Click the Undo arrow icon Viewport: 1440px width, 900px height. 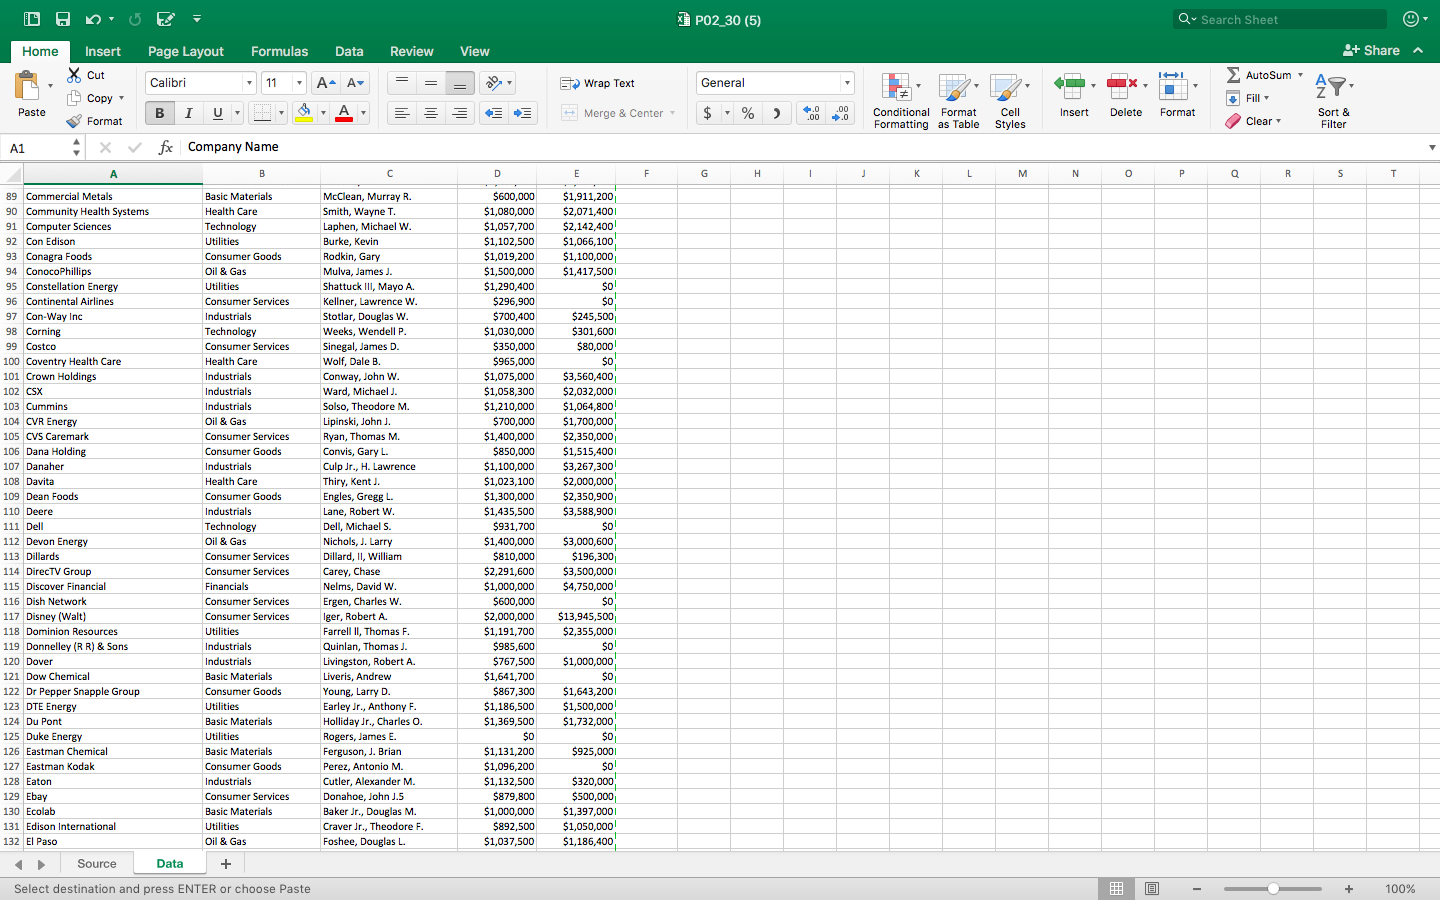point(93,19)
